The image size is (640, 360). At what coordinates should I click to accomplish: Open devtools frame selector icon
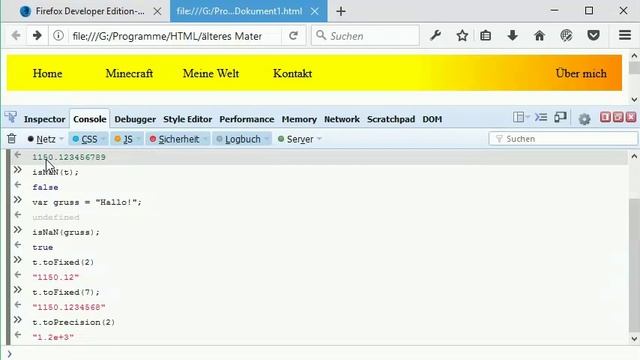(520, 118)
